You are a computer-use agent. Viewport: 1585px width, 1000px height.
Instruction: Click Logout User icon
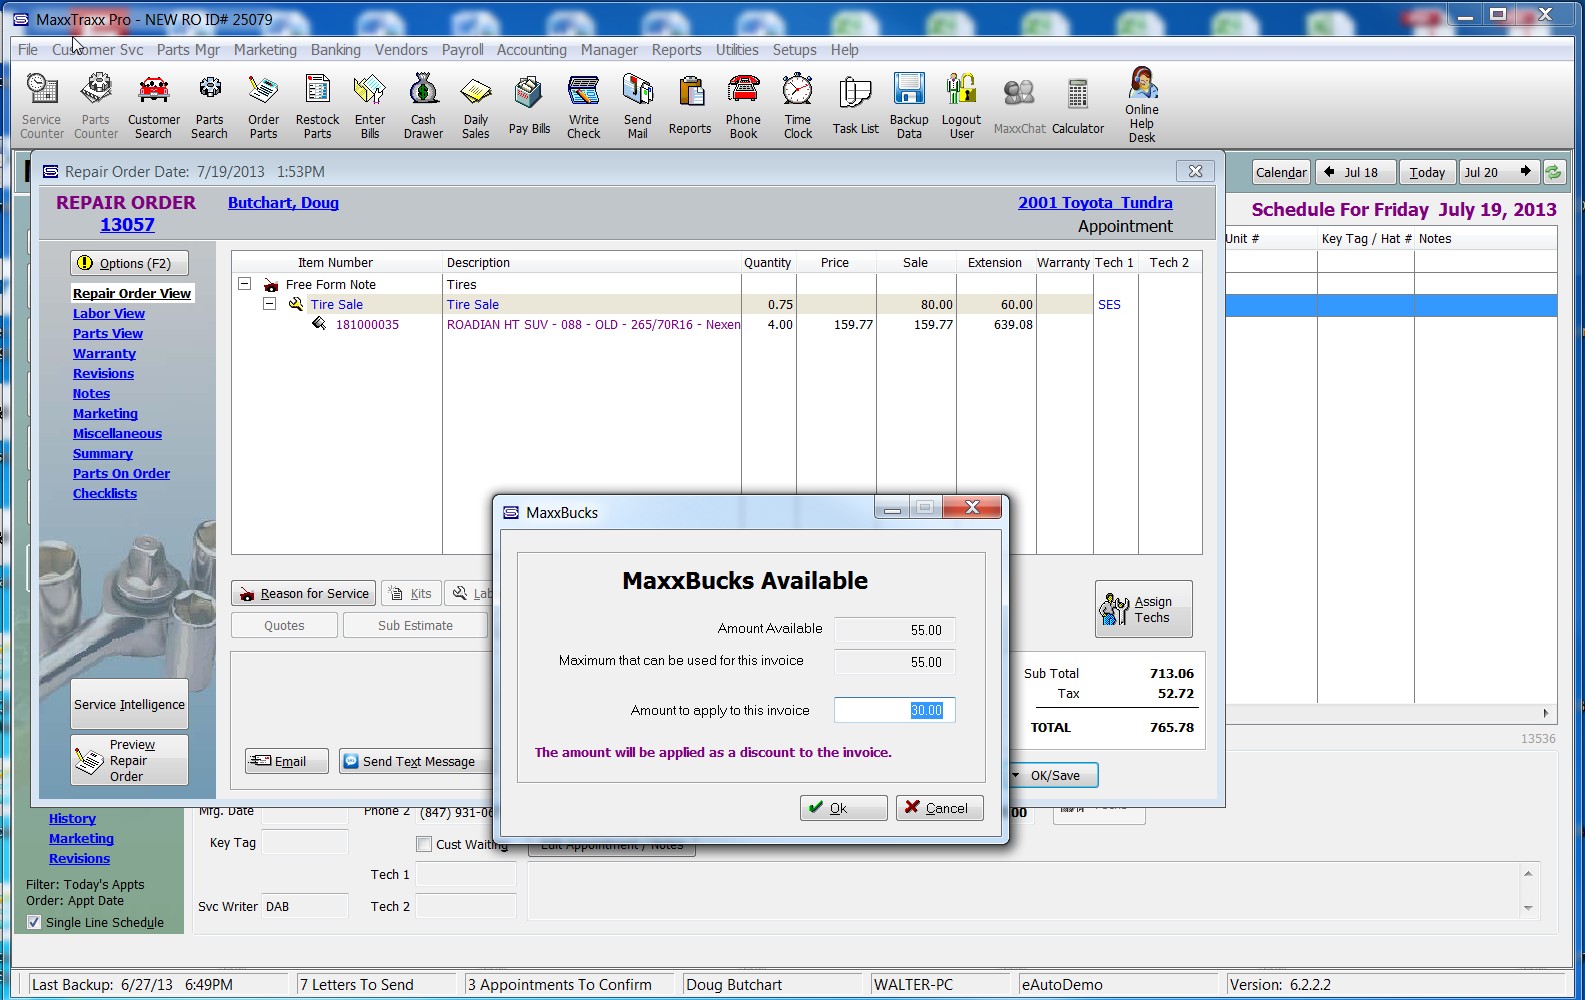coord(961,106)
